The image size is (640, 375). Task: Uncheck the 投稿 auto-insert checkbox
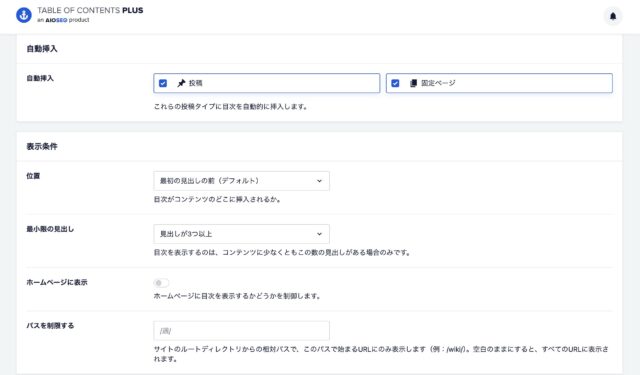pyautogui.click(x=163, y=83)
